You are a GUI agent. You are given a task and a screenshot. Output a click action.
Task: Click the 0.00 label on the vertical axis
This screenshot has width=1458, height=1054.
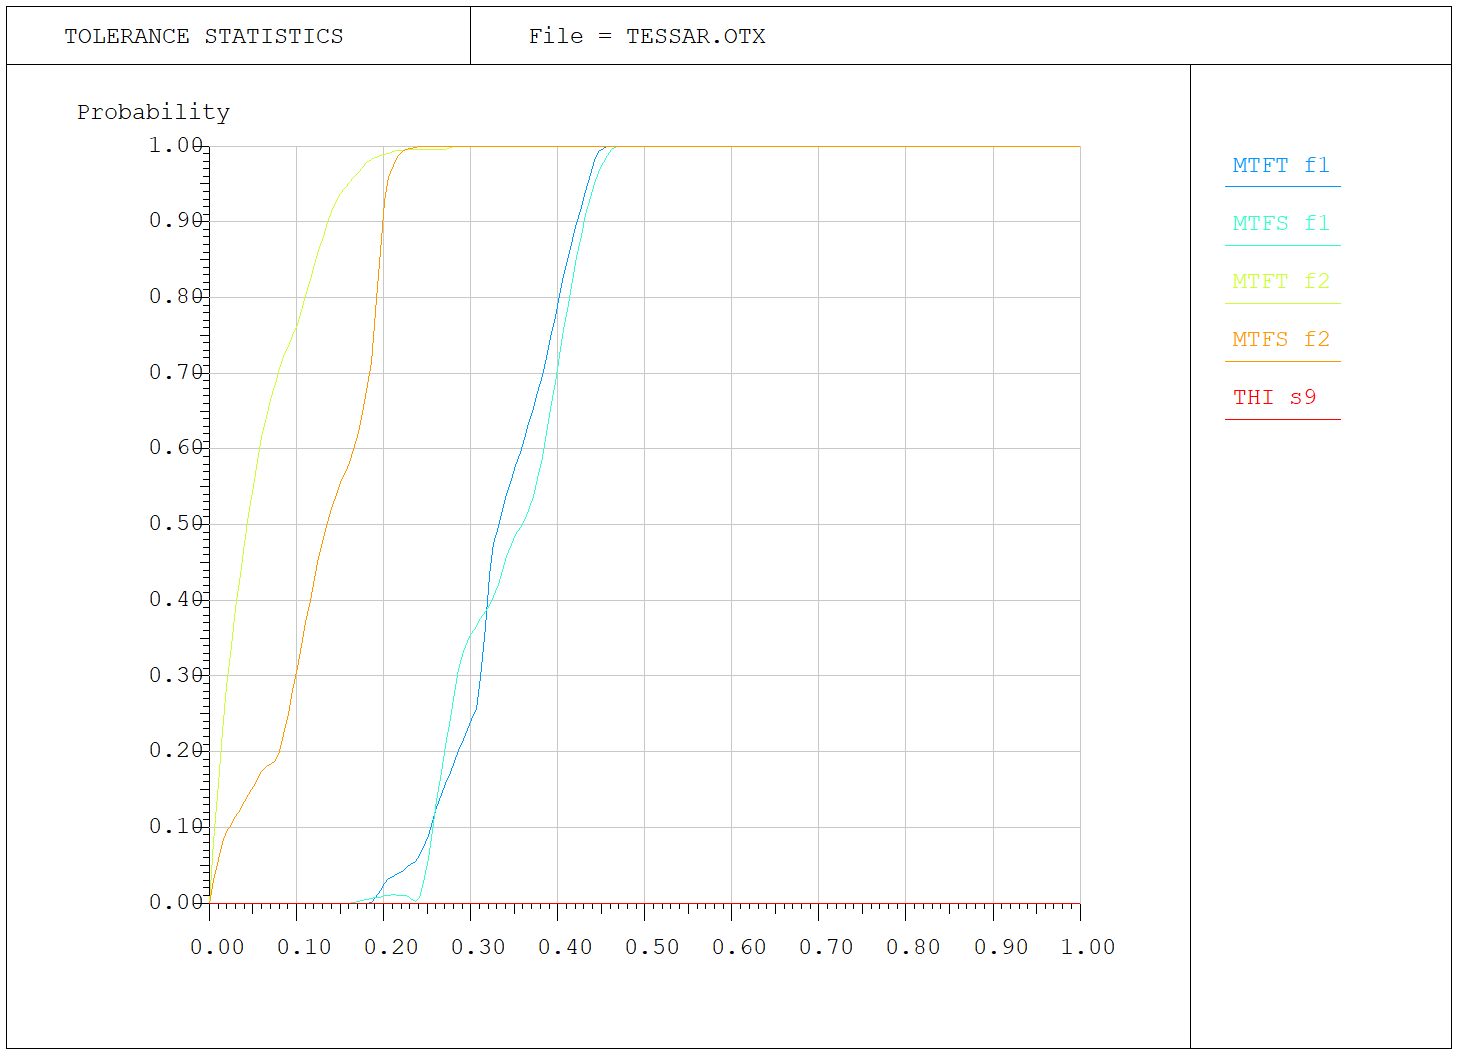pyautogui.click(x=176, y=903)
